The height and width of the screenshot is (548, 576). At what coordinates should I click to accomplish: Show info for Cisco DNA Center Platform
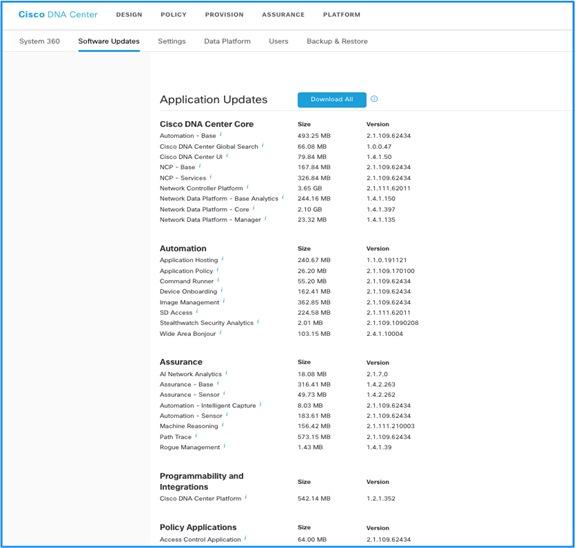(x=246, y=498)
